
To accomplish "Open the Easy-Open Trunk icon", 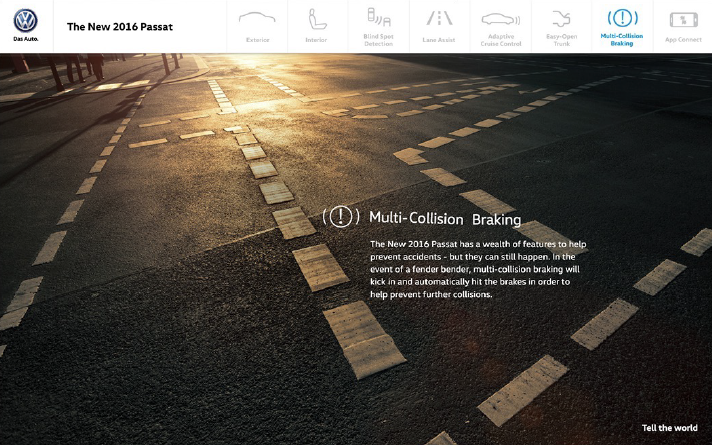I will (x=561, y=18).
